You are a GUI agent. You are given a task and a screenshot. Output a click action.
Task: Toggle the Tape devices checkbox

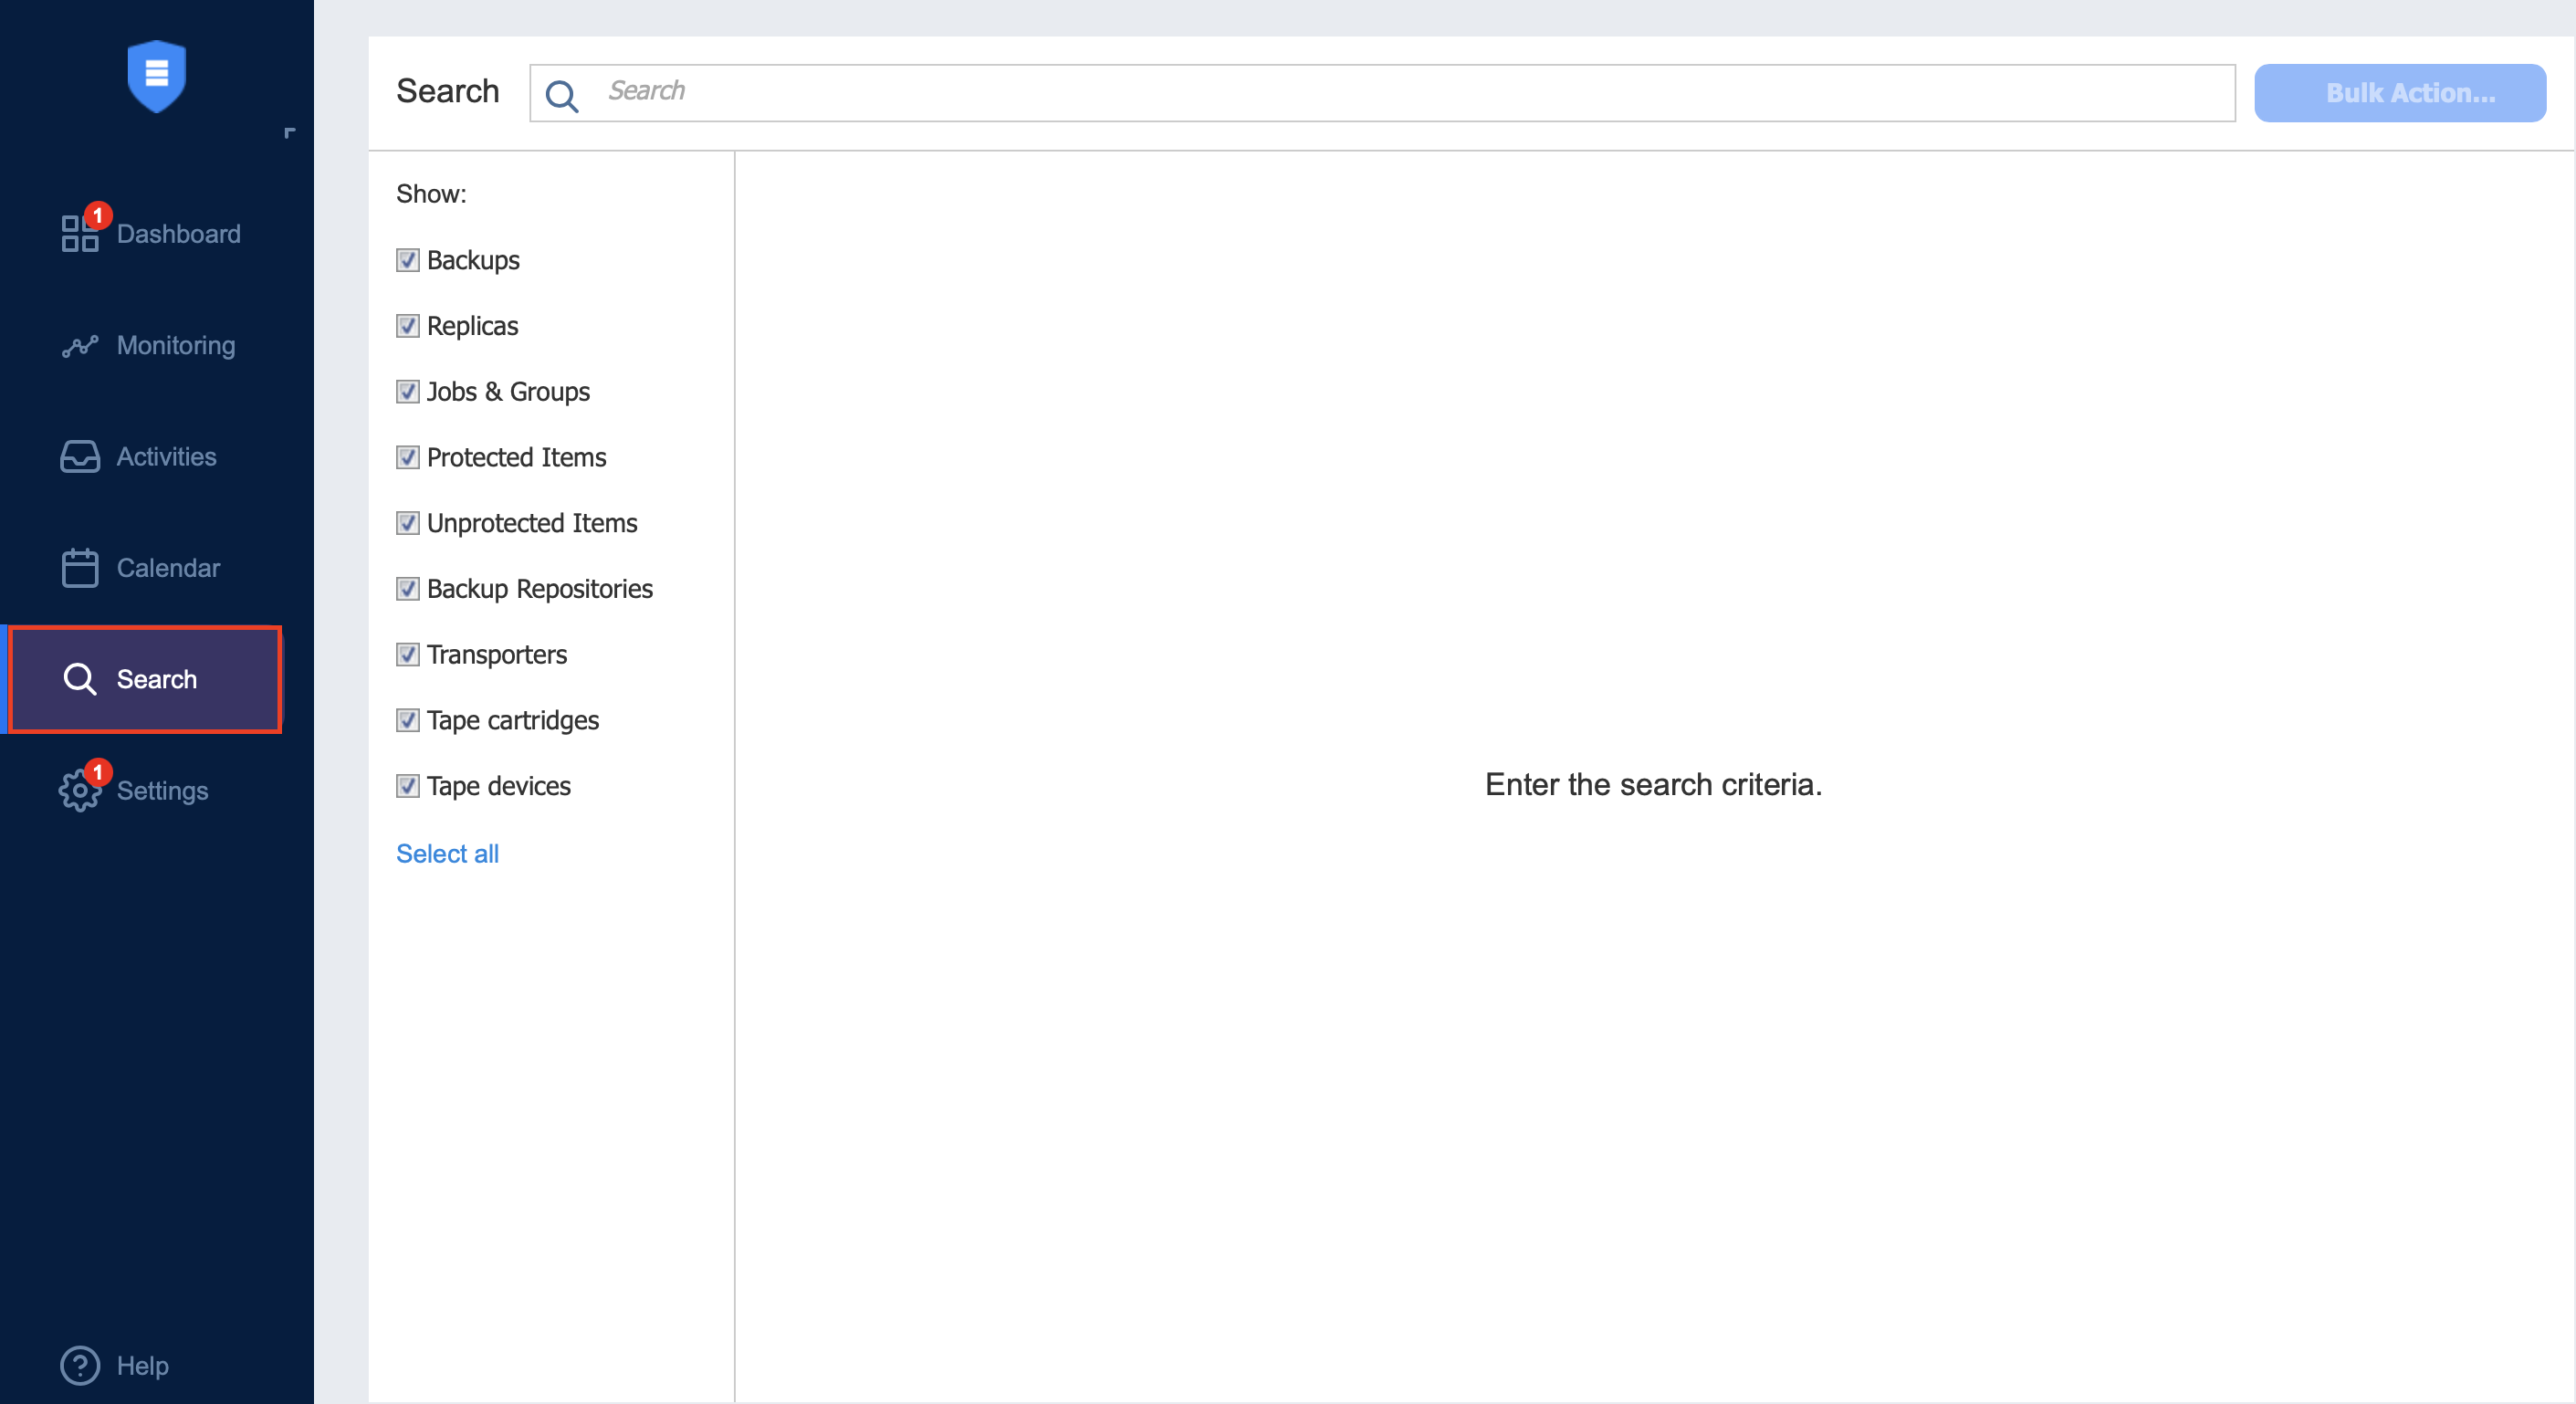407,786
